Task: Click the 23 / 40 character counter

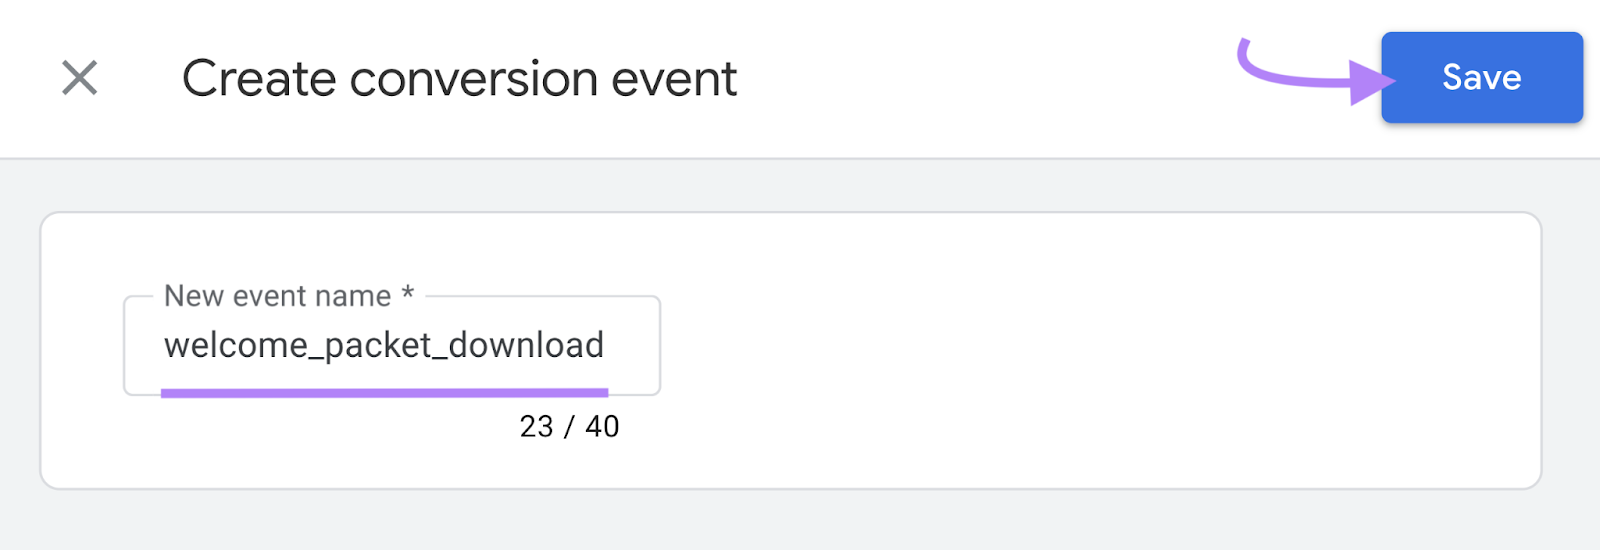Action: coord(569,427)
